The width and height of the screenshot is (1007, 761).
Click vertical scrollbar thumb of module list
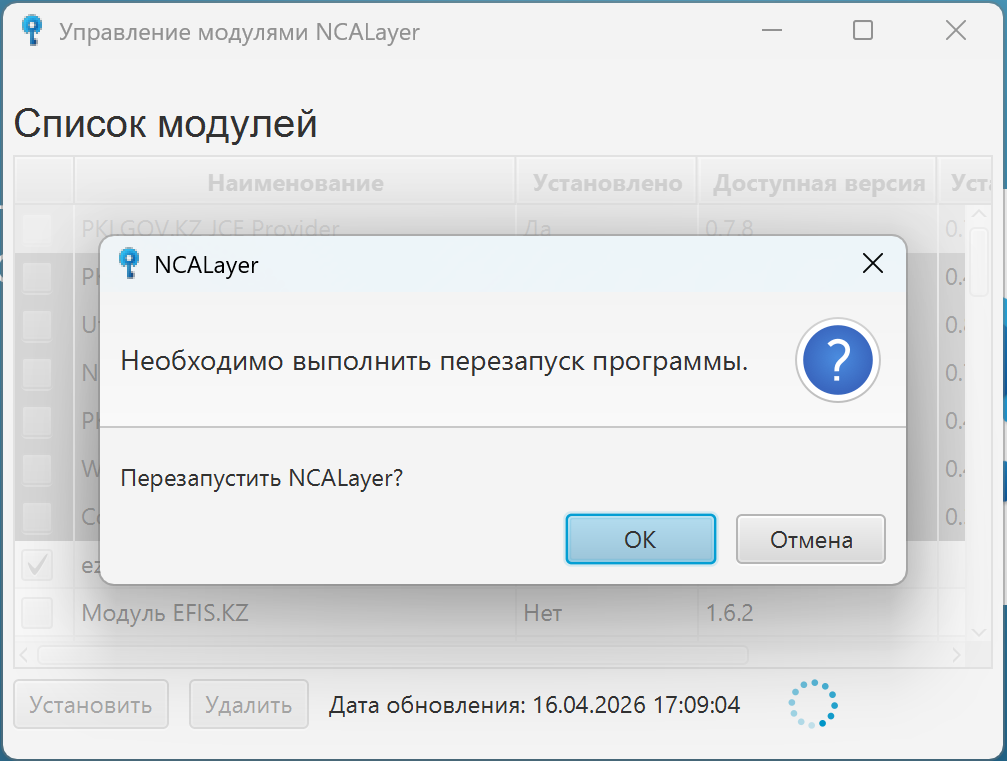pyautogui.click(x=979, y=262)
